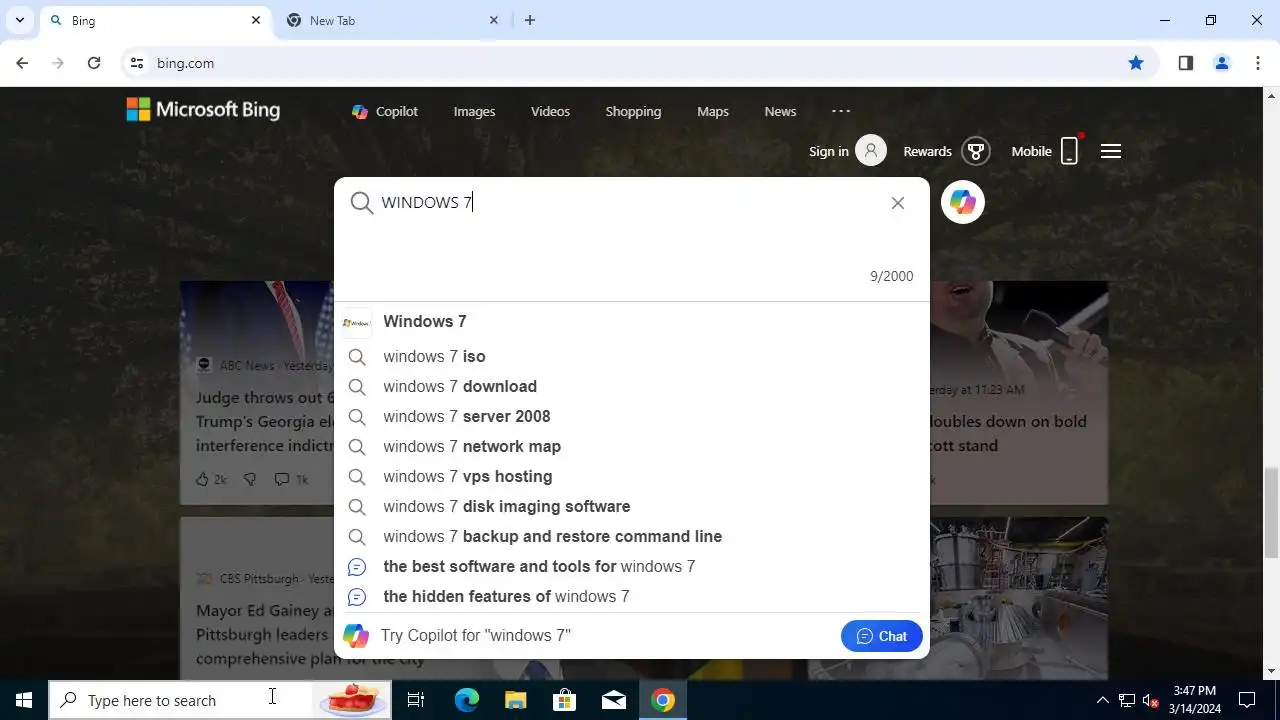Click the Sign in link
The height and width of the screenshot is (720, 1280).
click(829, 151)
